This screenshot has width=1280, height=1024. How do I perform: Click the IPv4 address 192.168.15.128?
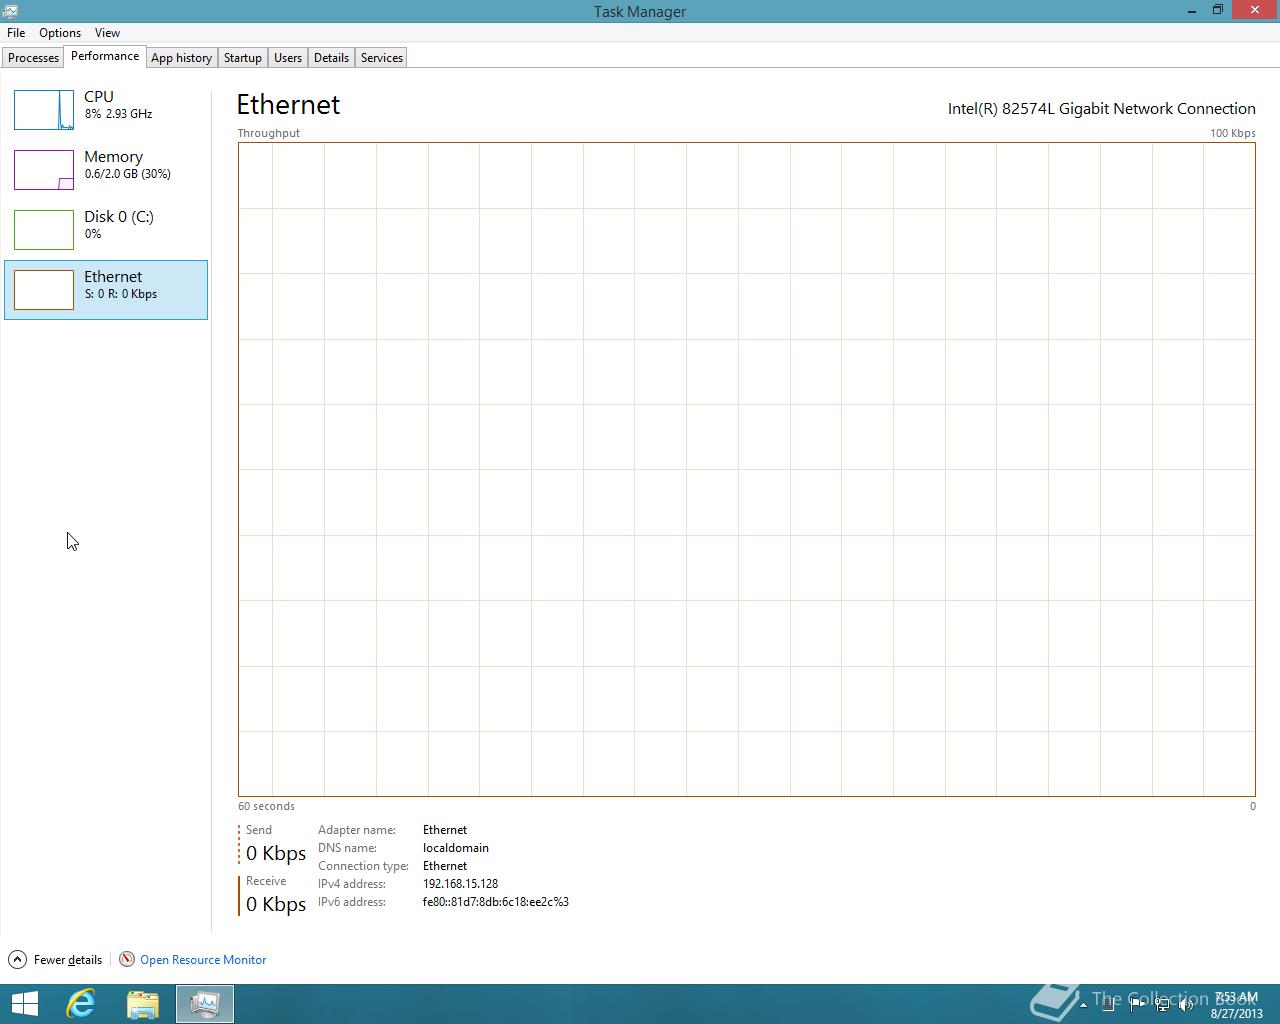[460, 884]
